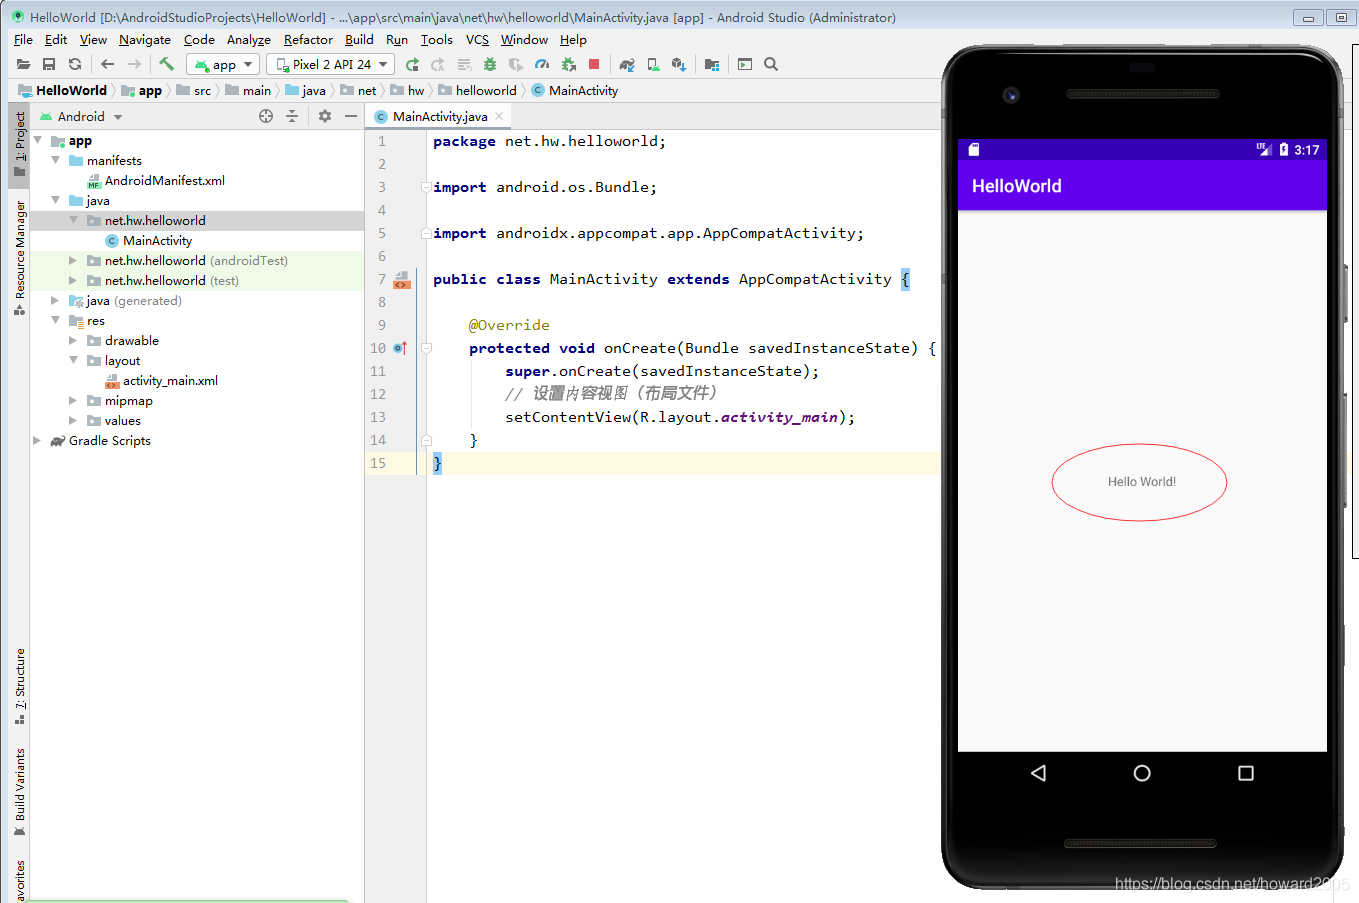1359x903 pixels.
Task: Click the layout file gutter icon on line 7
Action: [402, 280]
